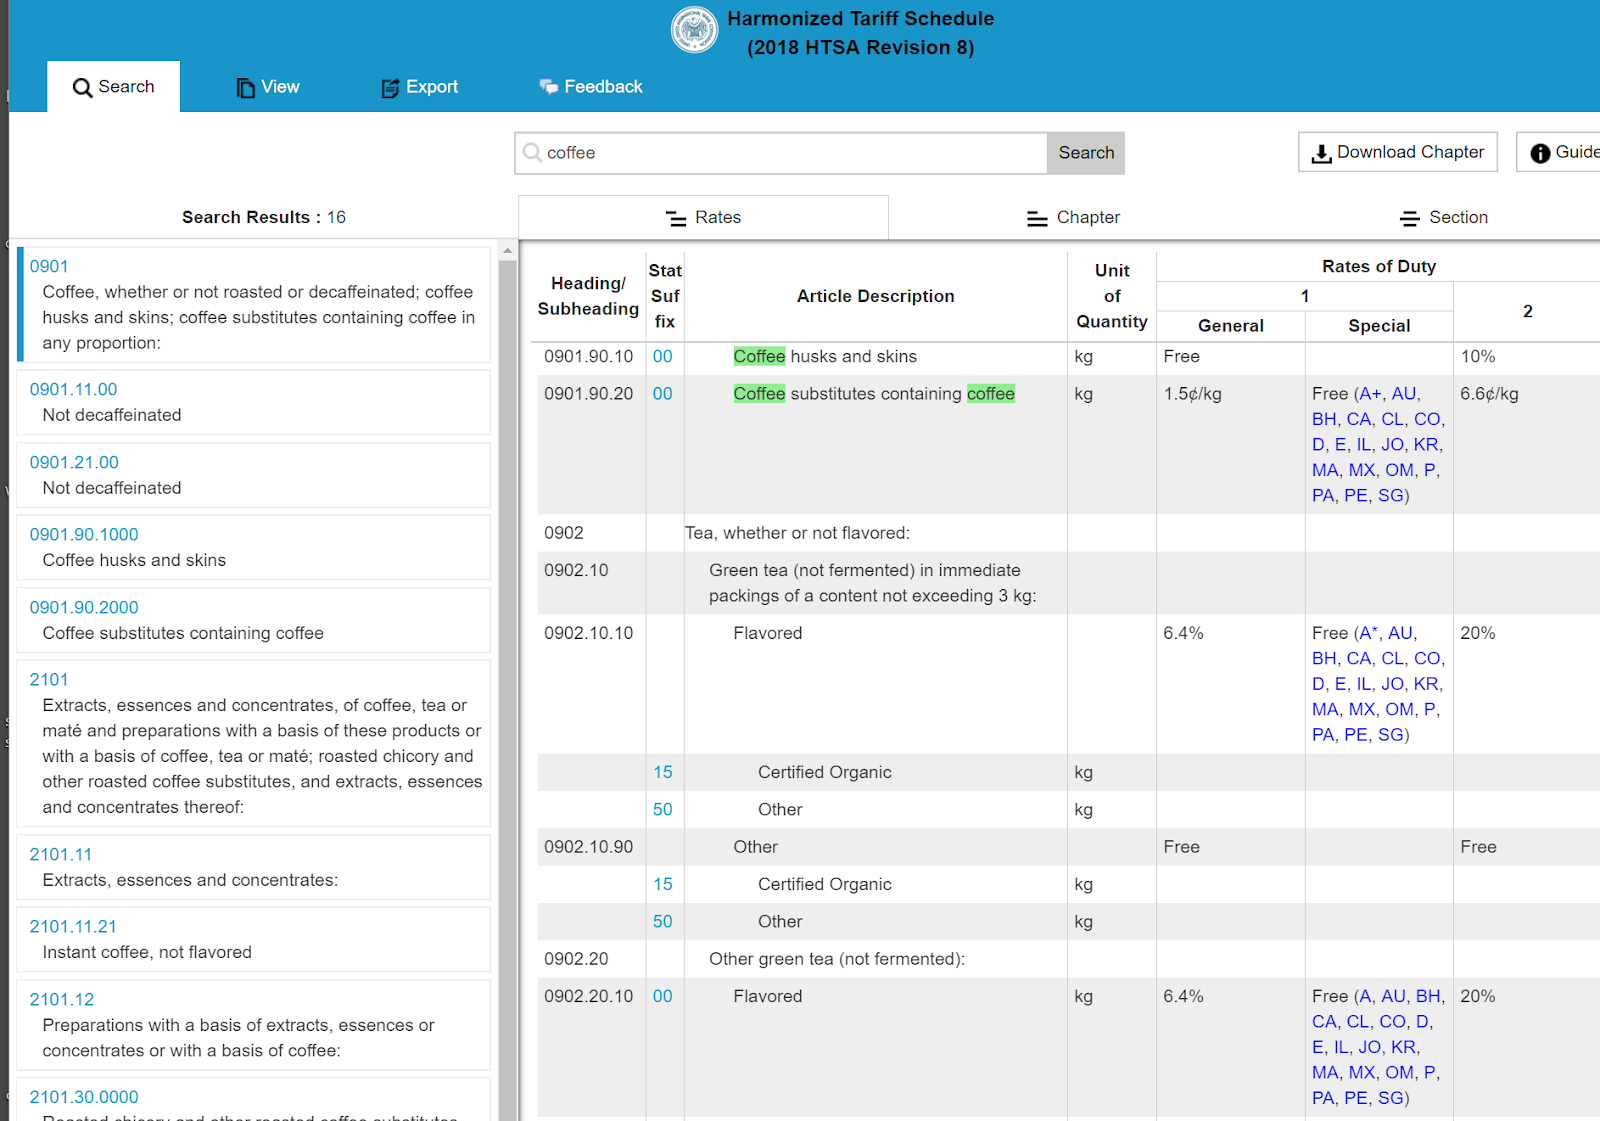Click 'Coffee substitutes containing coffee' table description
Image resolution: width=1600 pixels, height=1121 pixels.
click(x=874, y=393)
